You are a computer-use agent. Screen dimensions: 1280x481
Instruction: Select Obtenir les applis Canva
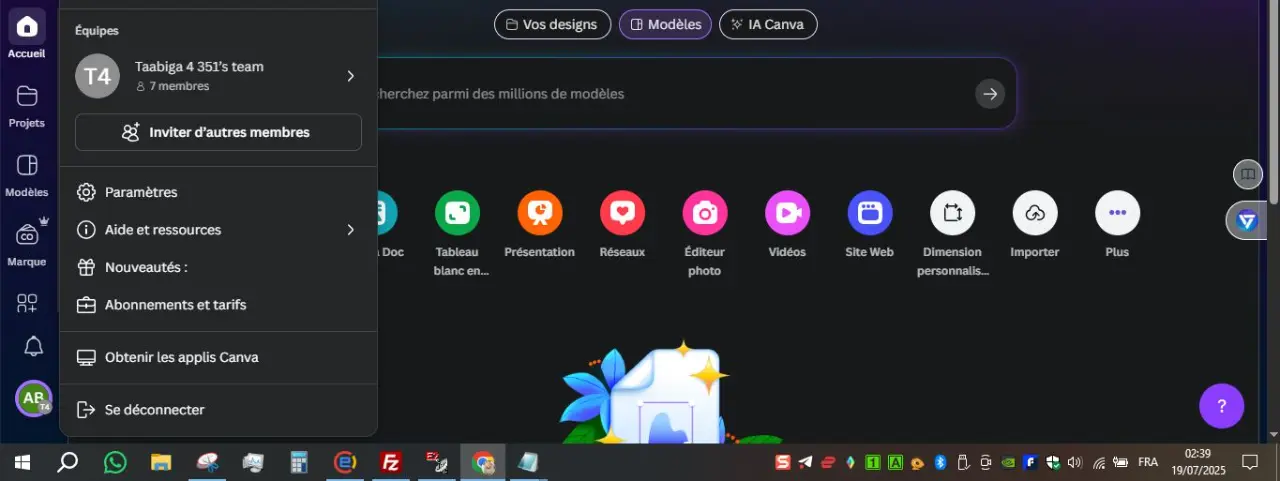click(218, 357)
